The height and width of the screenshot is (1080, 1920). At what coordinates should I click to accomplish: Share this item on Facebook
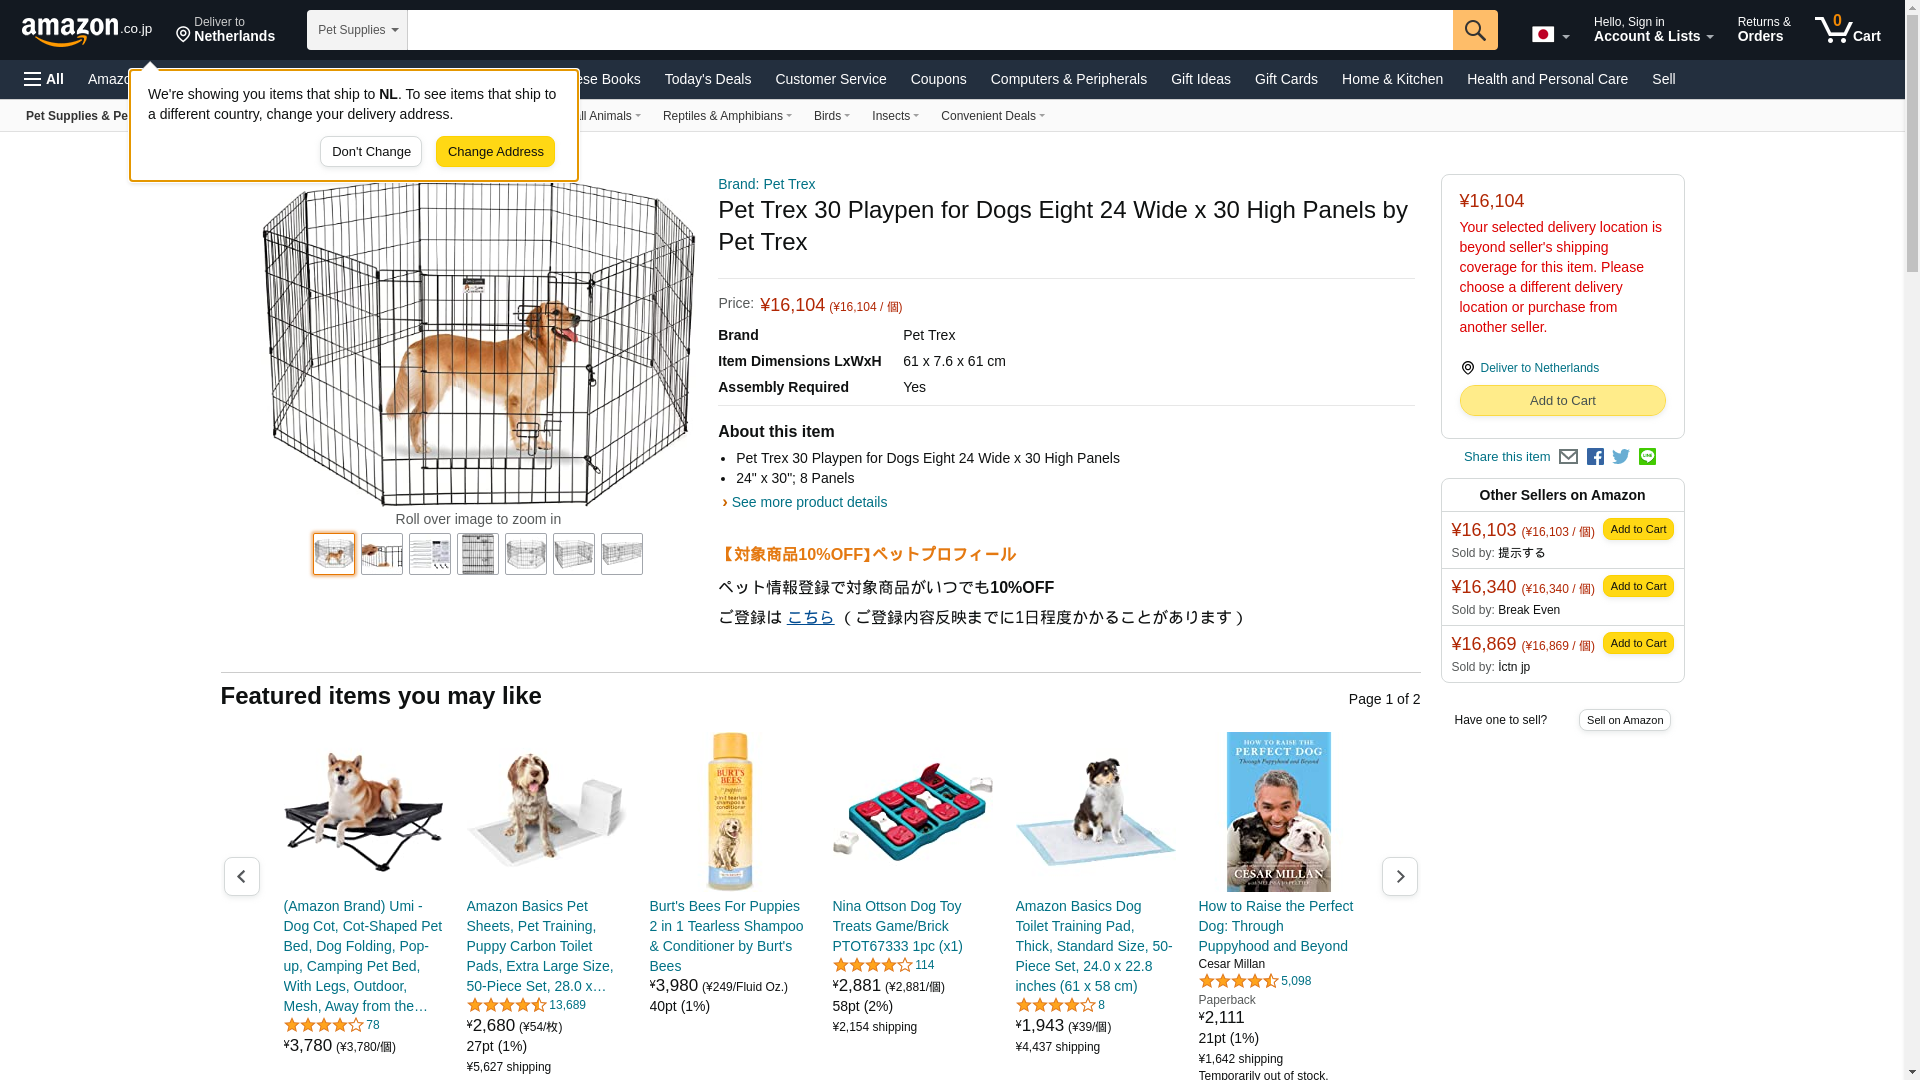click(x=1595, y=457)
